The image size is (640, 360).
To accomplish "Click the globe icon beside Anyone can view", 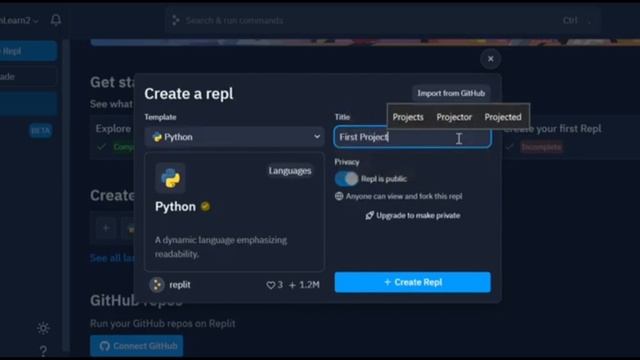I will [339, 196].
